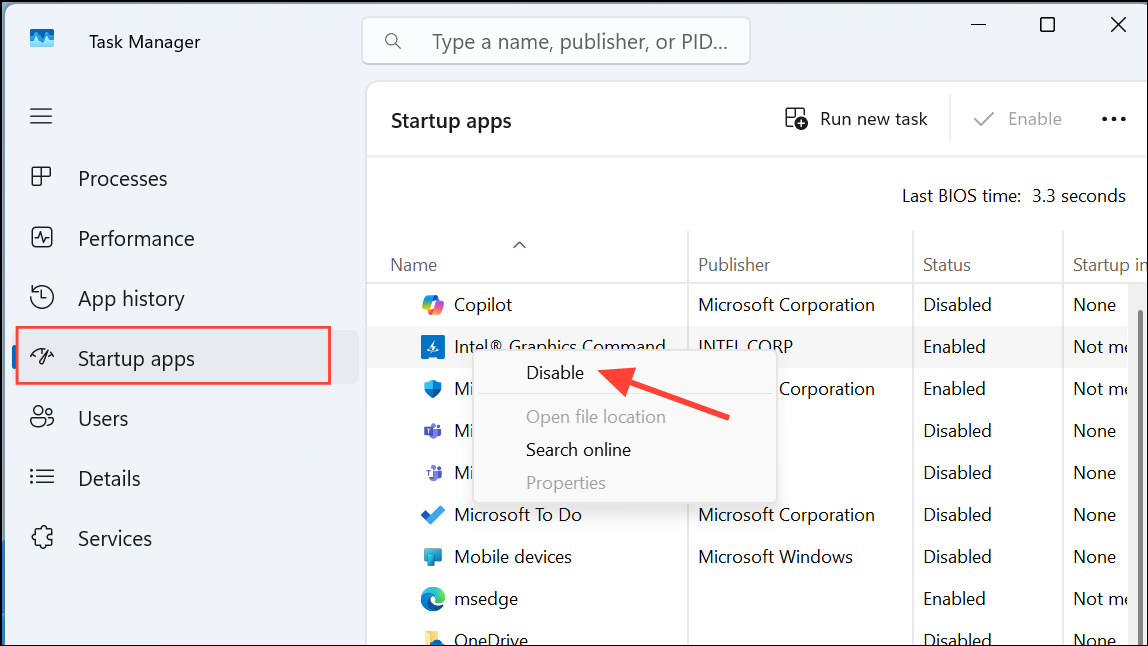Screen dimensions: 1148x646
Task: Click the Run new task button
Action: (x=856, y=119)
